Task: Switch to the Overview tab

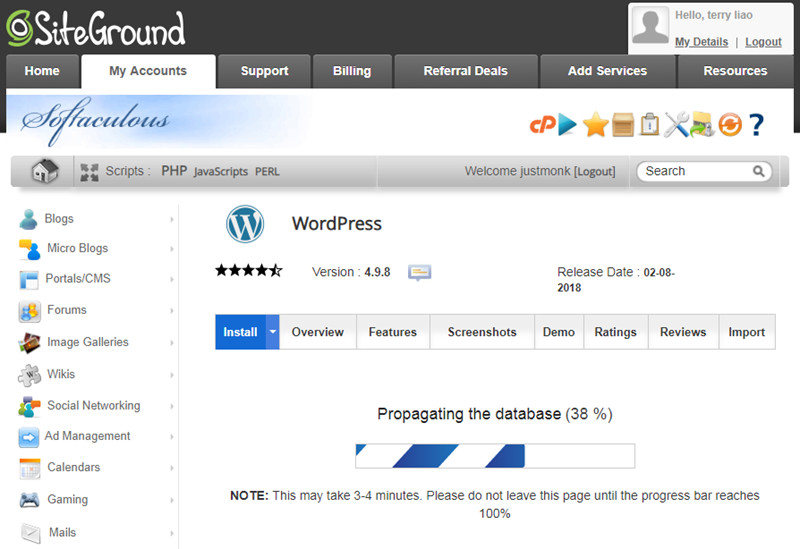Action: (317, 332)
